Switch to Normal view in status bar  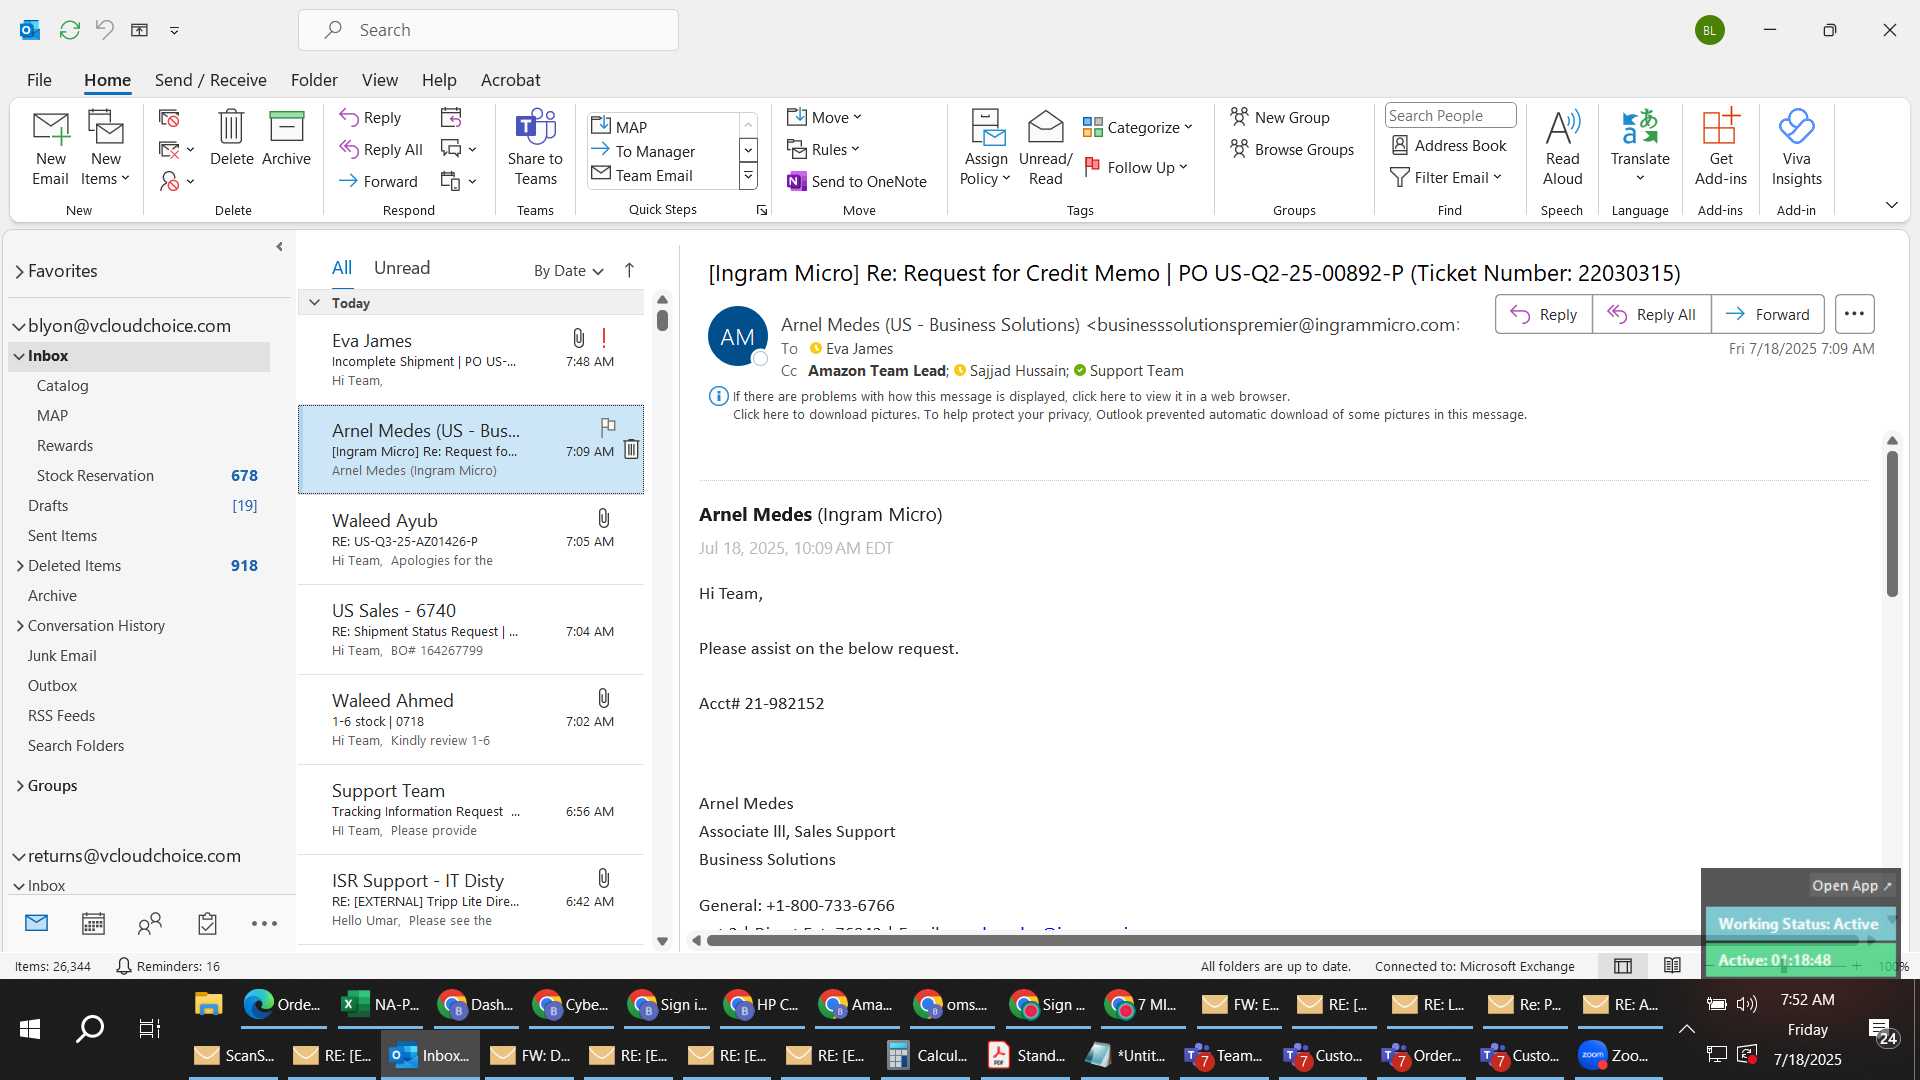pos(1623,966)
